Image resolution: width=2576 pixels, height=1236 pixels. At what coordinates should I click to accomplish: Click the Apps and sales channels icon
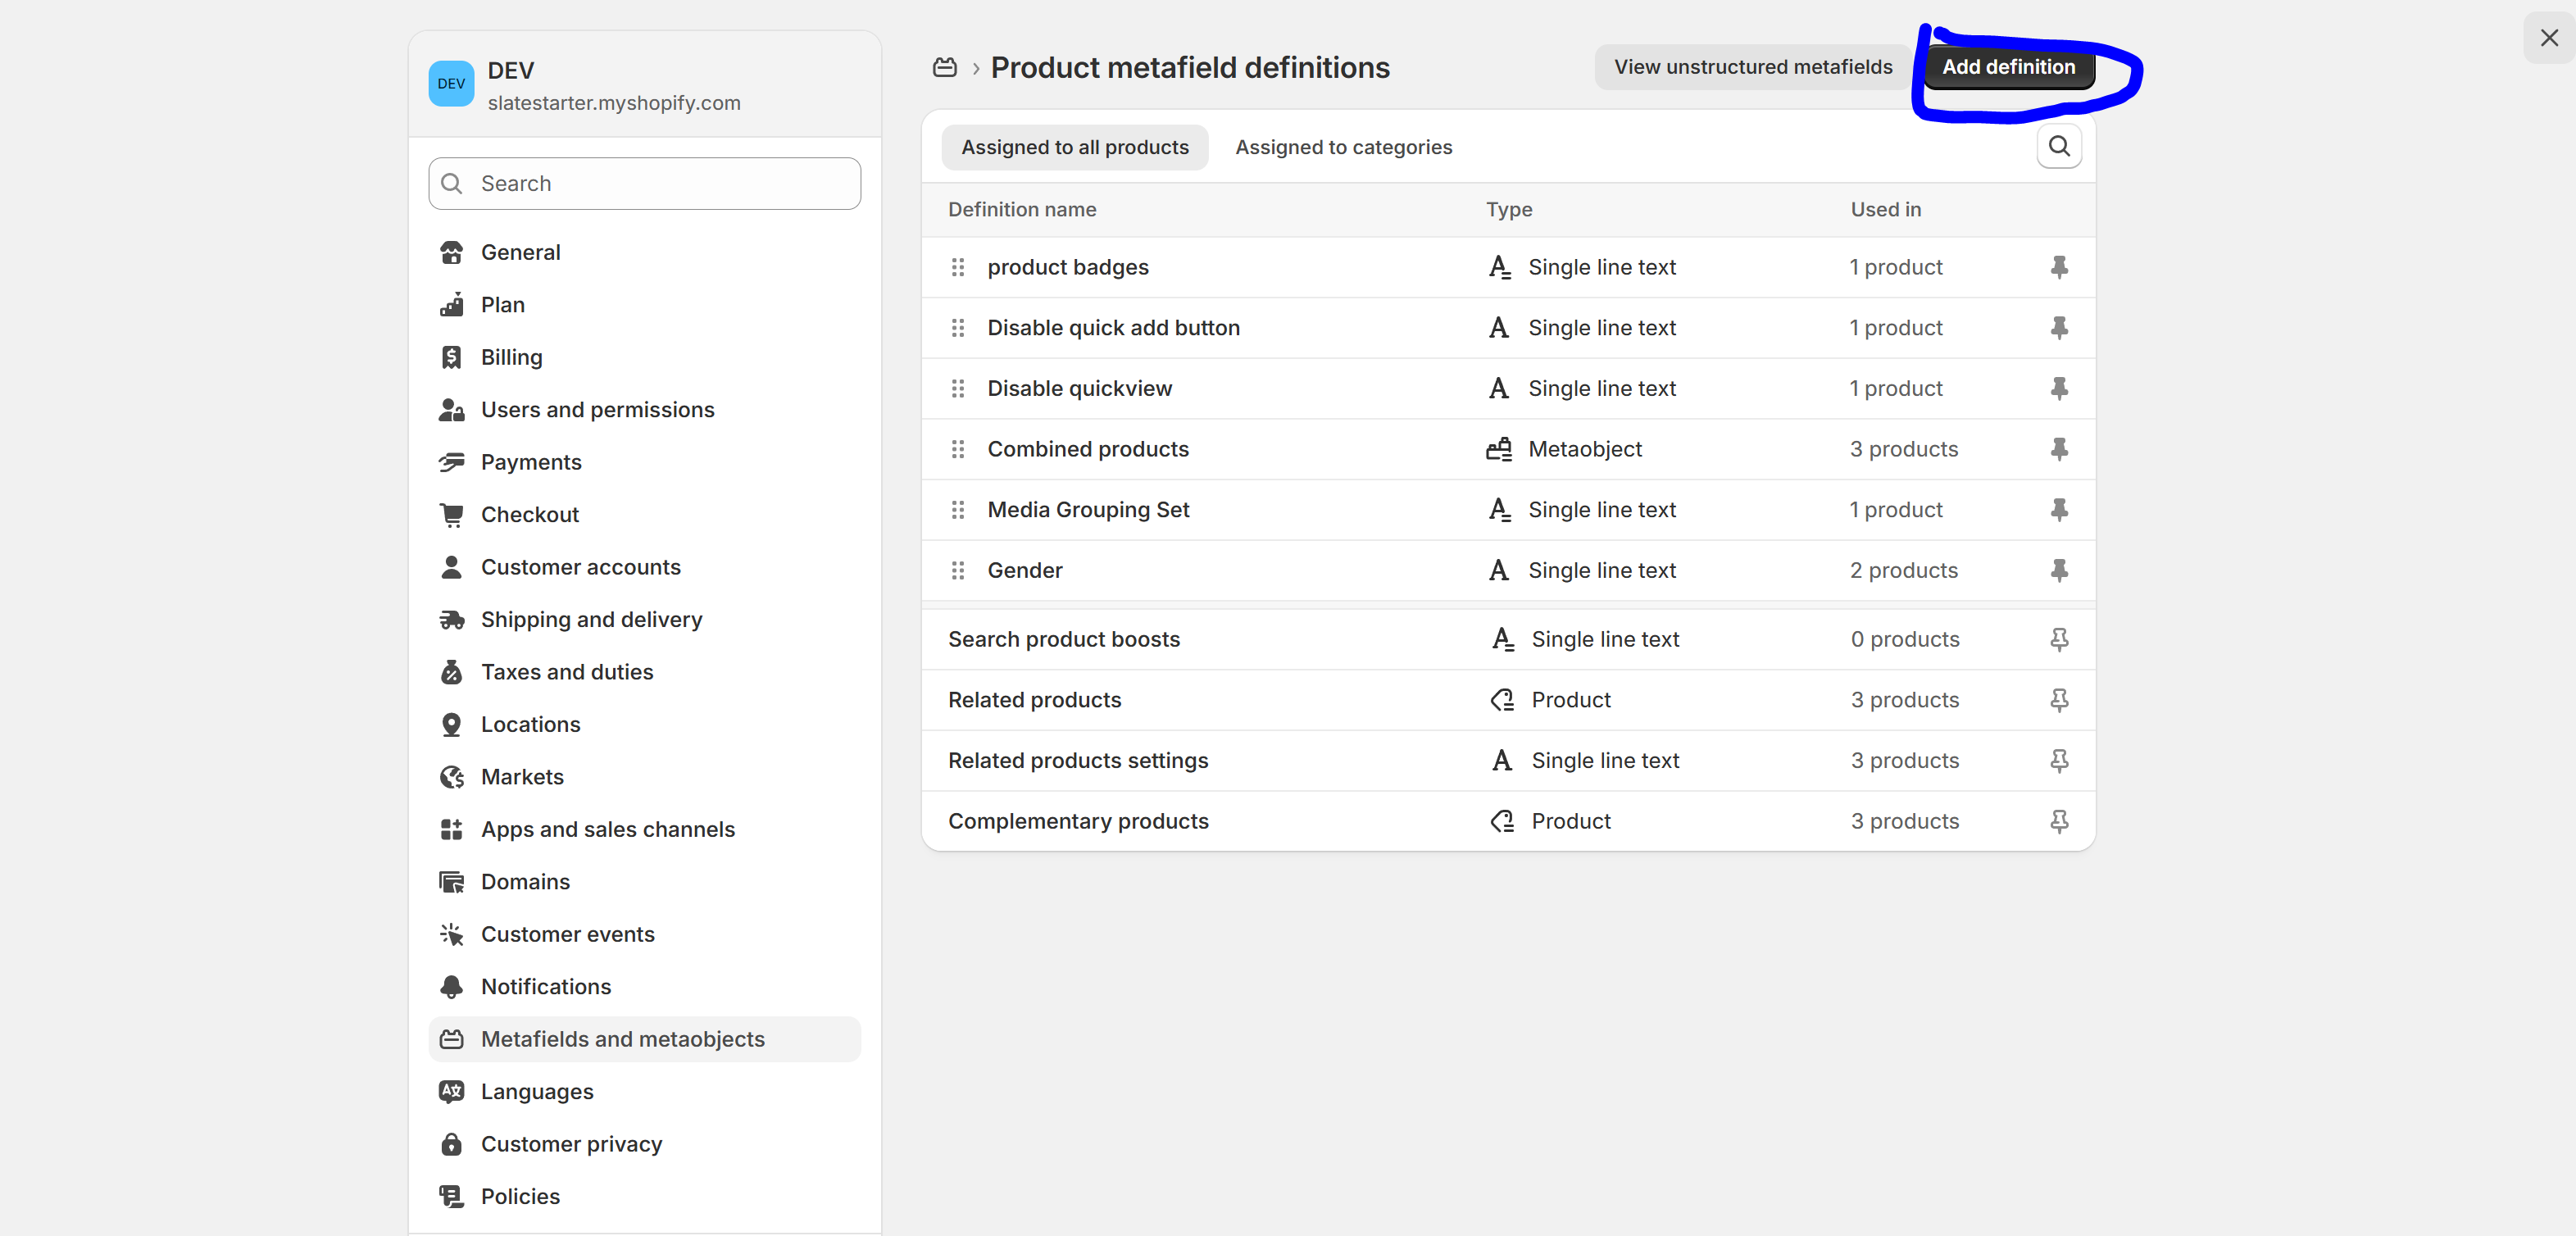[x=452, y=829]
